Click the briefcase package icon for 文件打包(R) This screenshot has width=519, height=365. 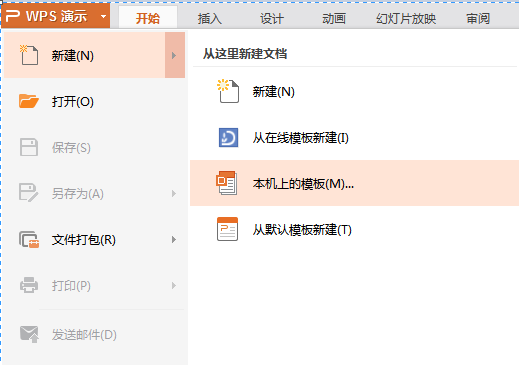click(x=29, y=239)
